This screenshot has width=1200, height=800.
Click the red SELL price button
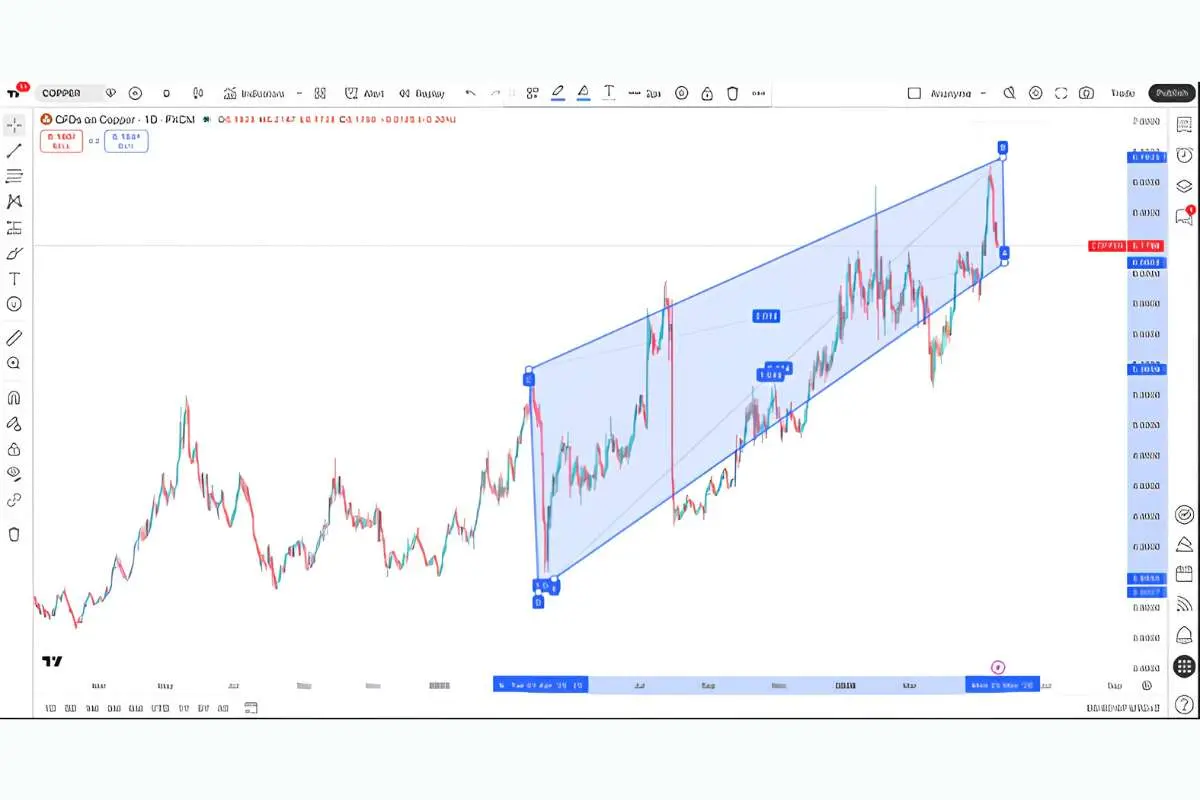(62, 141)
